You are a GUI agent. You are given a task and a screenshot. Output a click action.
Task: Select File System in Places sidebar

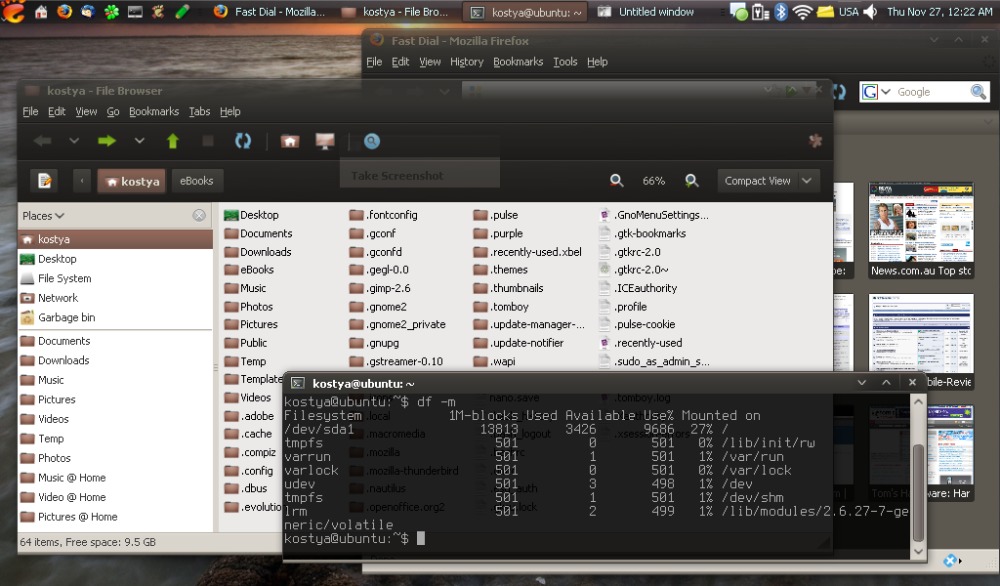tap(115, 279)
